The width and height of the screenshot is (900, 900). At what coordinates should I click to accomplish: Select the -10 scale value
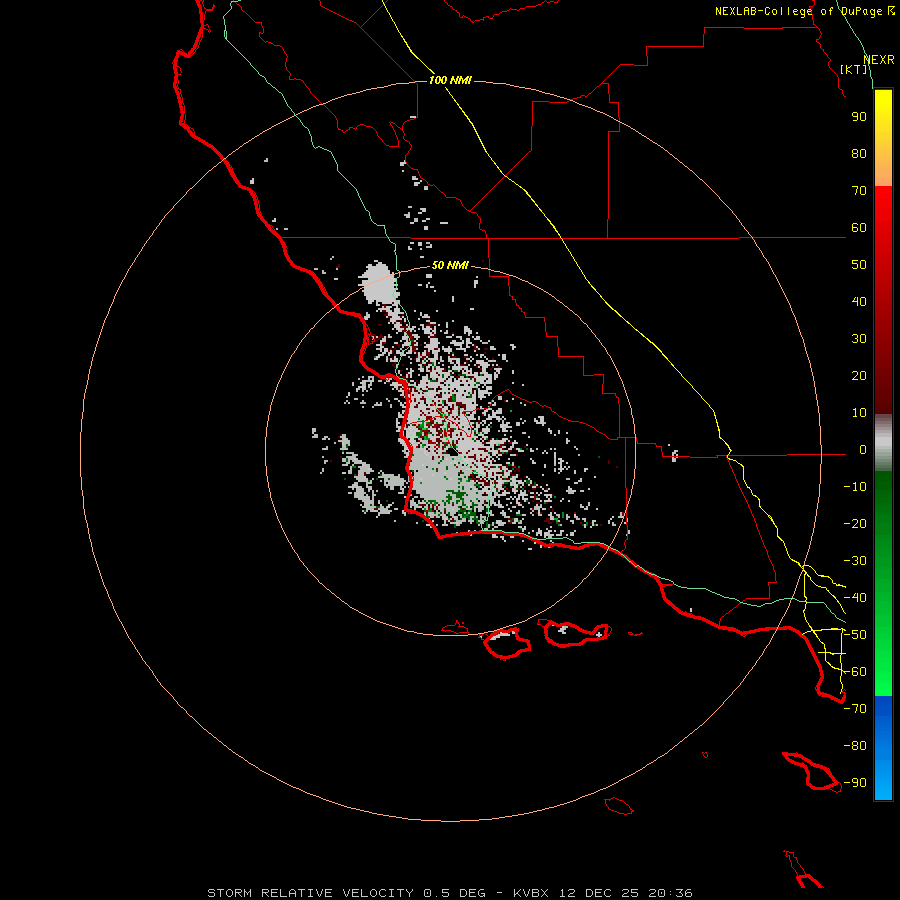[x=855, y=487]
